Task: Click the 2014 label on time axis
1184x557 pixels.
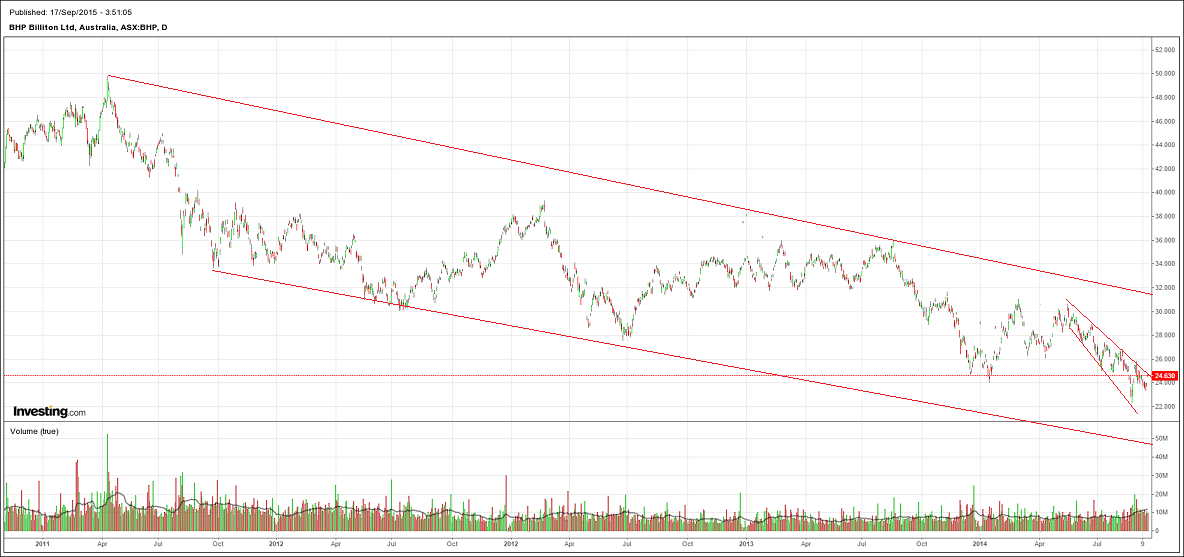Action: (980, 543)
